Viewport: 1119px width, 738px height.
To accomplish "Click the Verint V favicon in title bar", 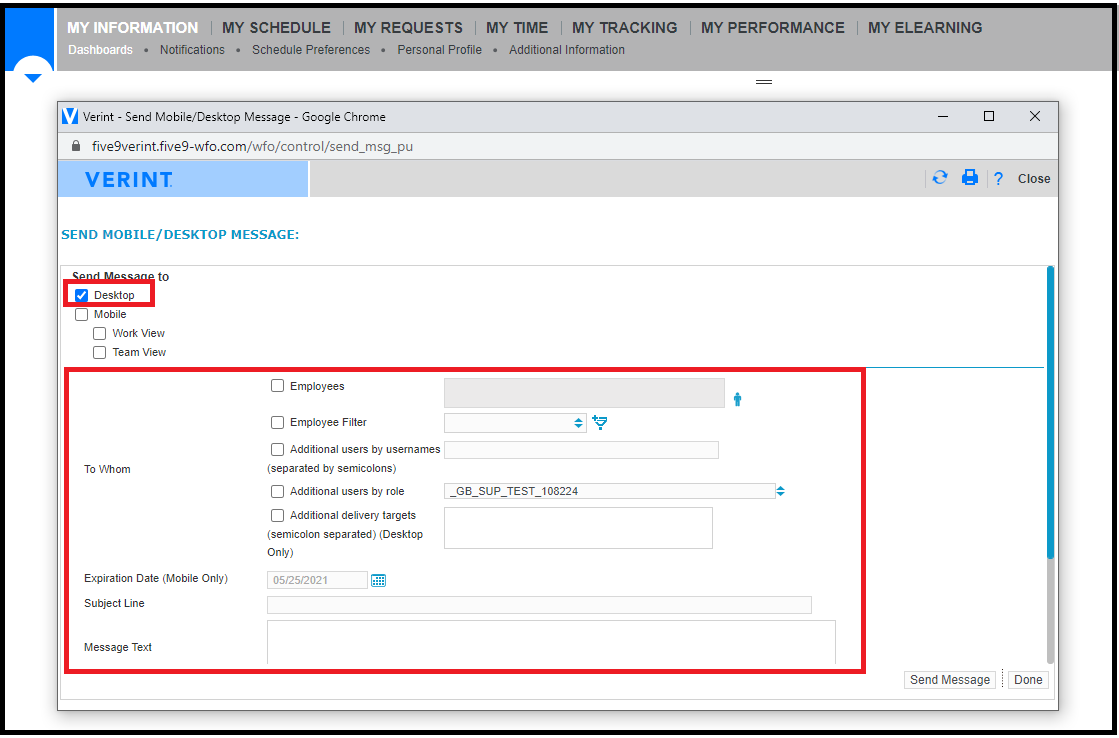I will (69, 116).
